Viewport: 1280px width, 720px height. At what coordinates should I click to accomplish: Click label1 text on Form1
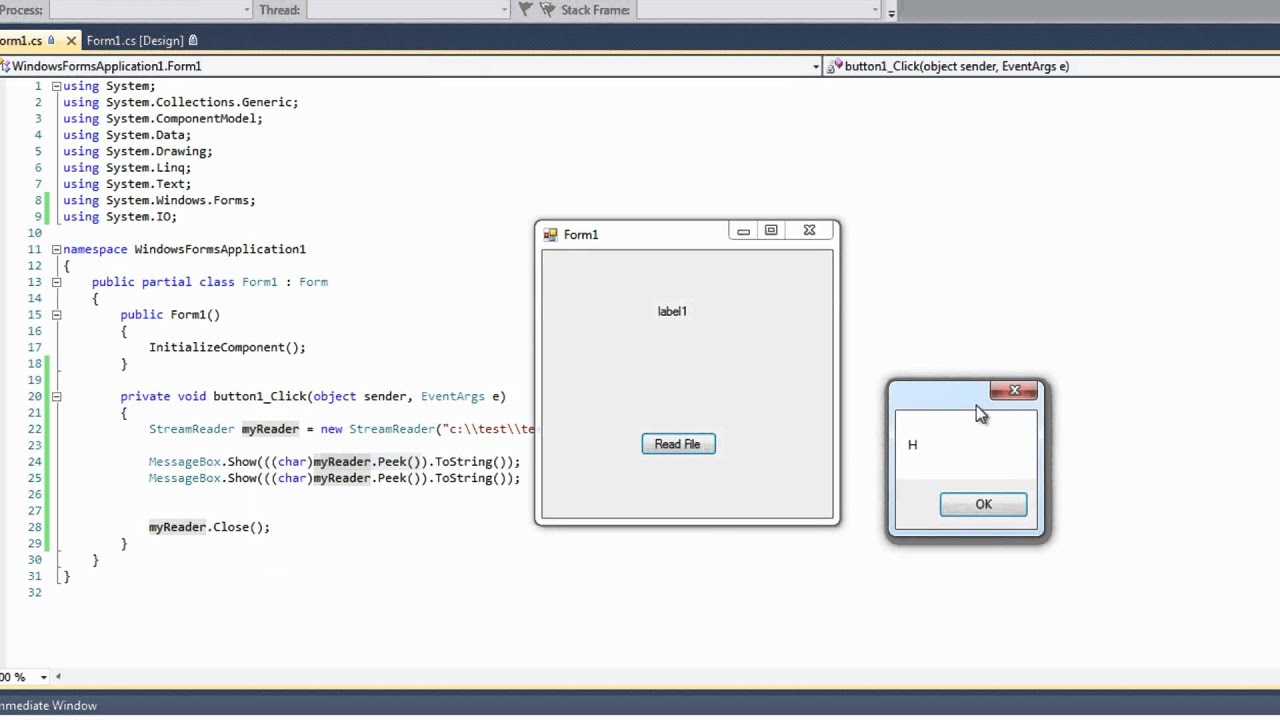(672, 311)
